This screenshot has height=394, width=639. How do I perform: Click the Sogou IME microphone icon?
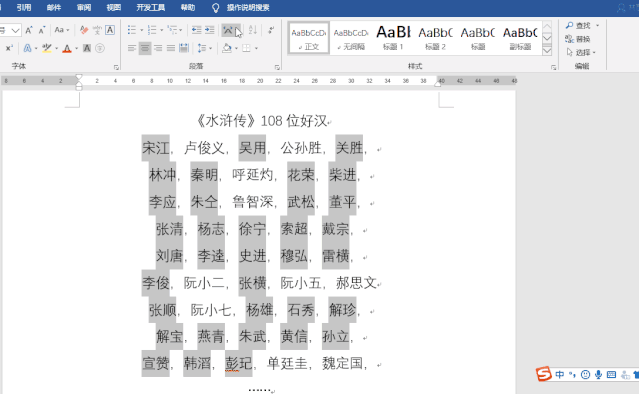point(598,374)
